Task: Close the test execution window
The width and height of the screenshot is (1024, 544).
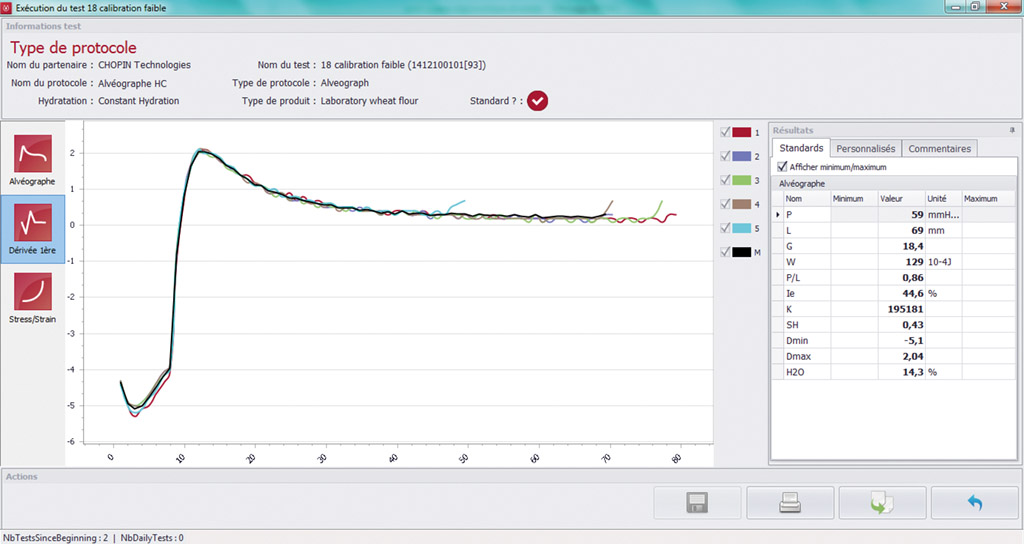Action: point(1004,7)
